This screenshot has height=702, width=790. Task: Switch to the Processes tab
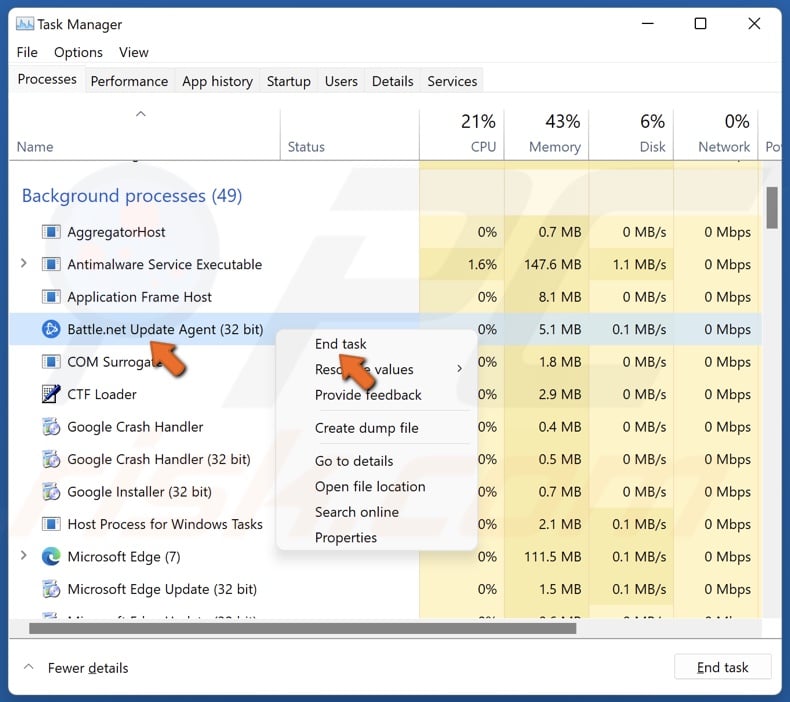47,80
